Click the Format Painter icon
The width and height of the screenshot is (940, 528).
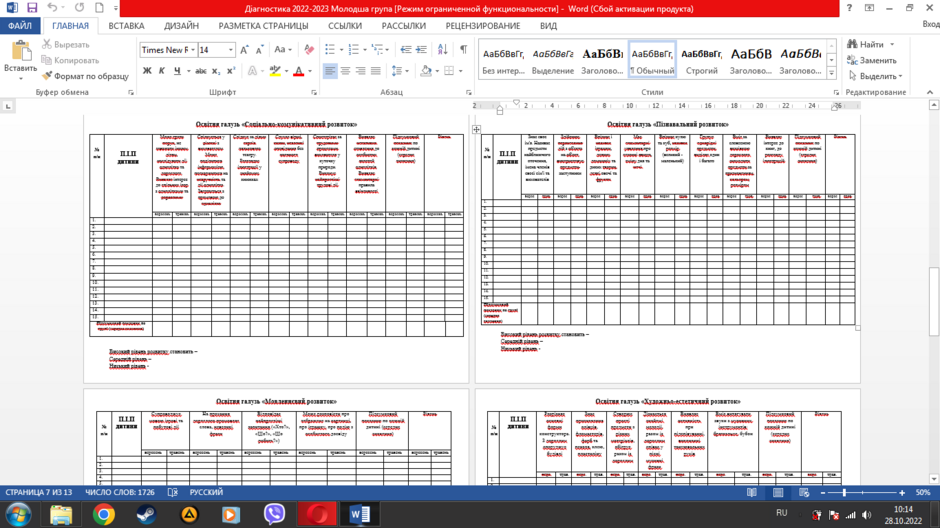pyautogui.click(x=47, y=76)
